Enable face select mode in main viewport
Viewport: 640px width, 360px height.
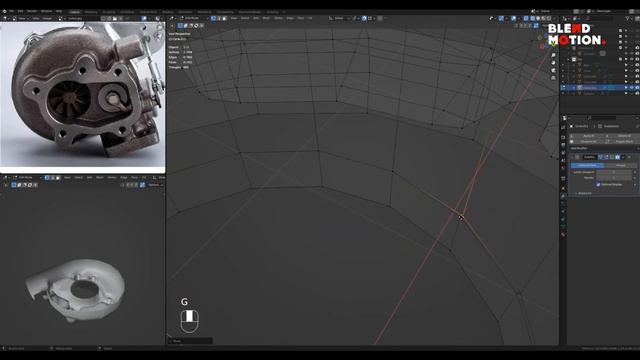[224, 18]
